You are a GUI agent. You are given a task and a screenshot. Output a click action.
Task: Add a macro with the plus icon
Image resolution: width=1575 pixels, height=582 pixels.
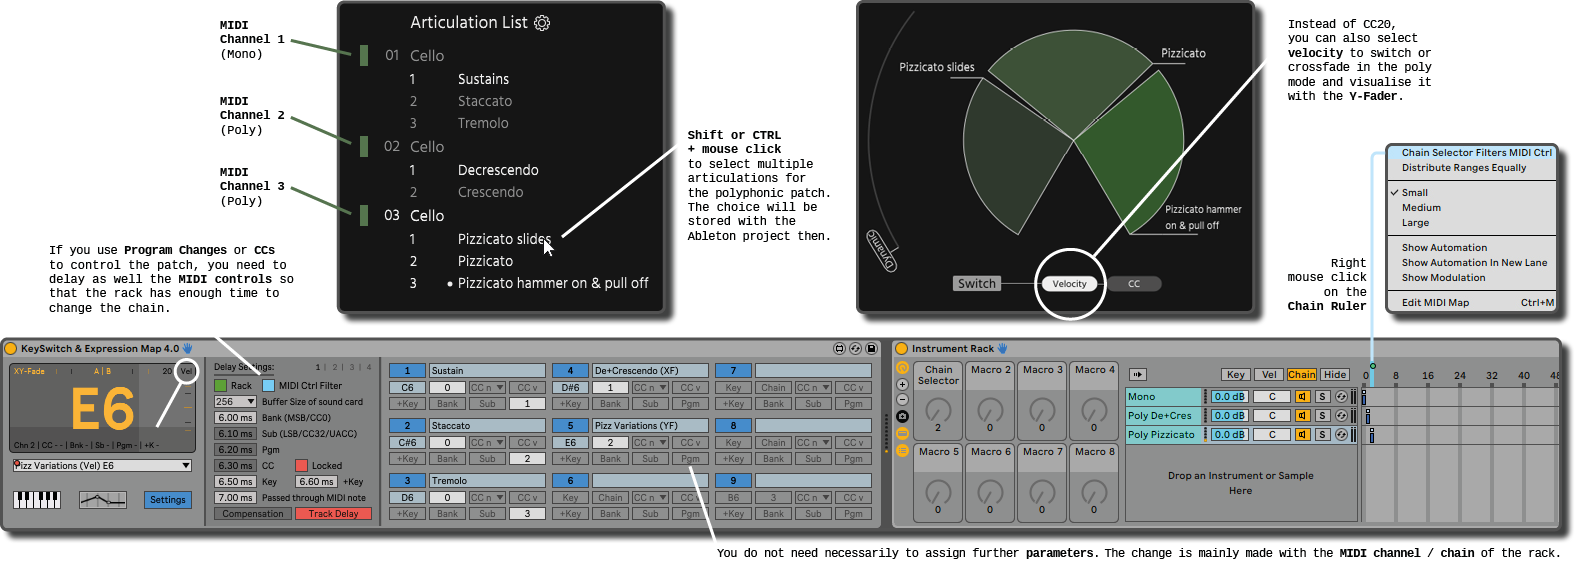902,384
